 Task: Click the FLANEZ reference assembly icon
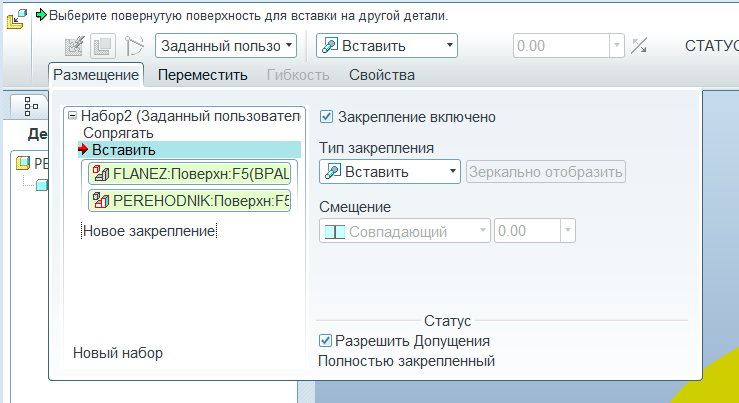101,174
